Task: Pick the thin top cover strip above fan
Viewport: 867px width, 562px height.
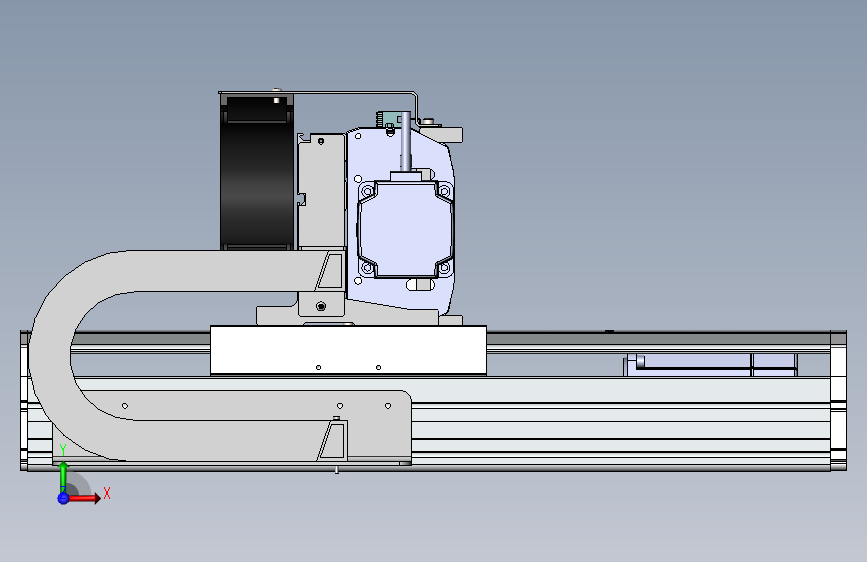Action: click(x=318, y=92)
